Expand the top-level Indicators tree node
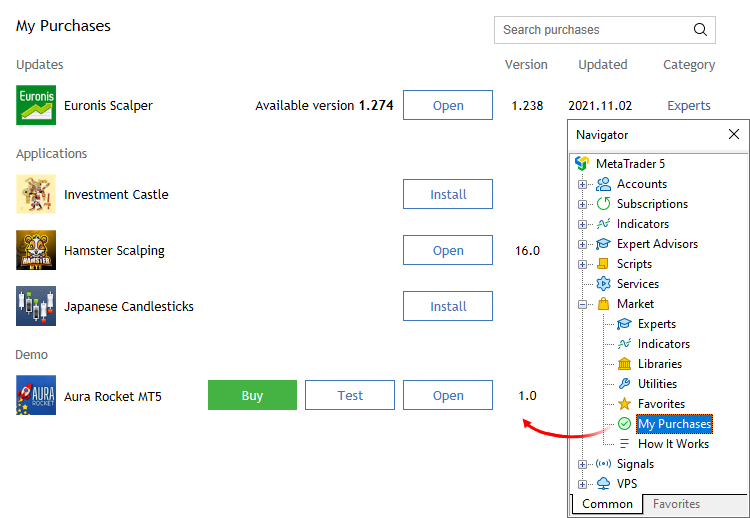The height and width of the screenshot is (518, 750). click(582, 224)
